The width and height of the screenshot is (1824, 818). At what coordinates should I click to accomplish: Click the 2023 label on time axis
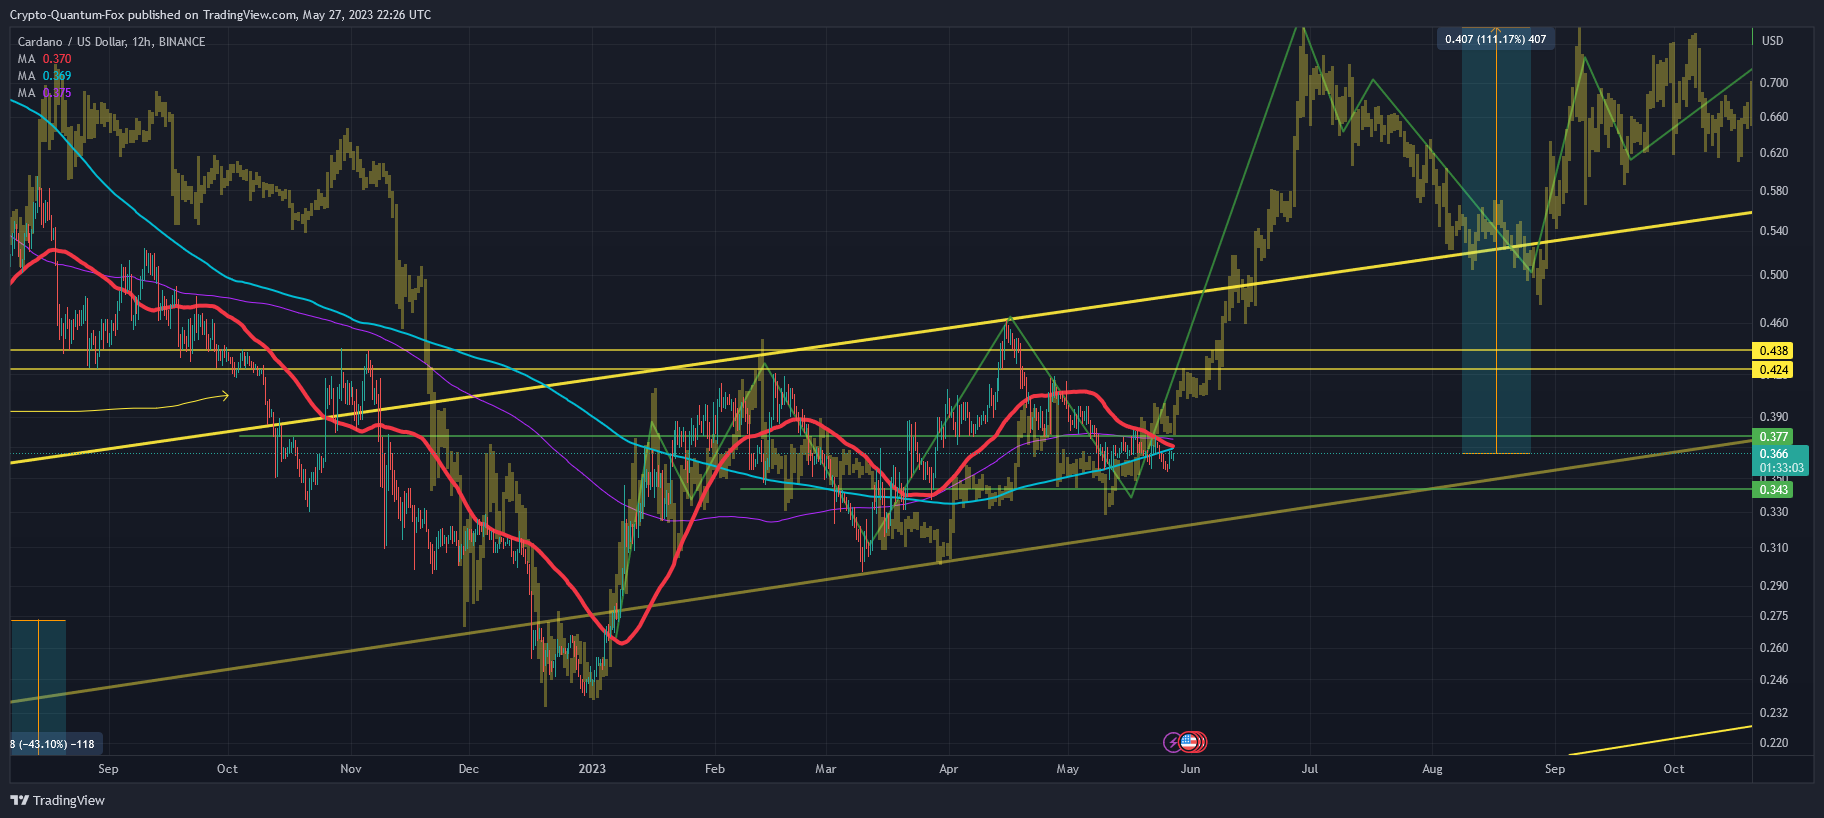click(x=592, y=769)
